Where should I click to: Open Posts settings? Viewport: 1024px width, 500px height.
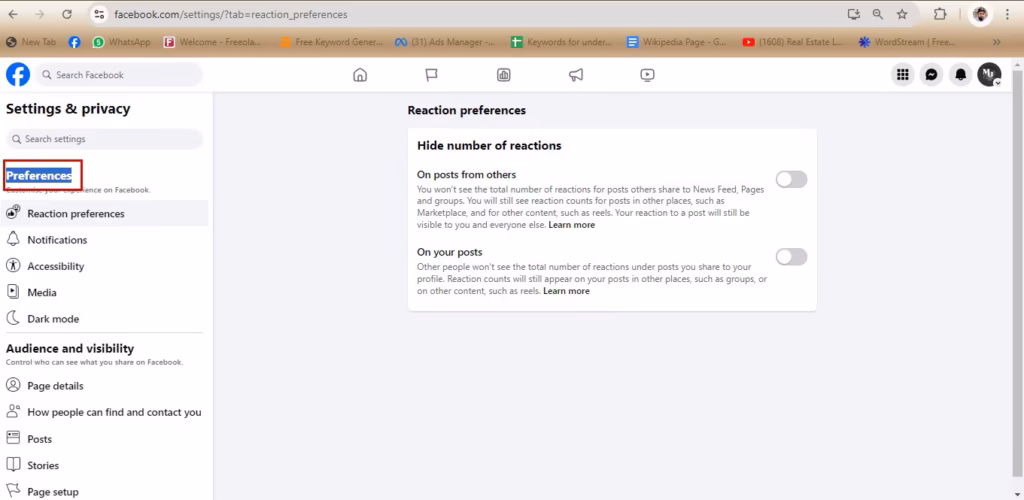point(104,439)
